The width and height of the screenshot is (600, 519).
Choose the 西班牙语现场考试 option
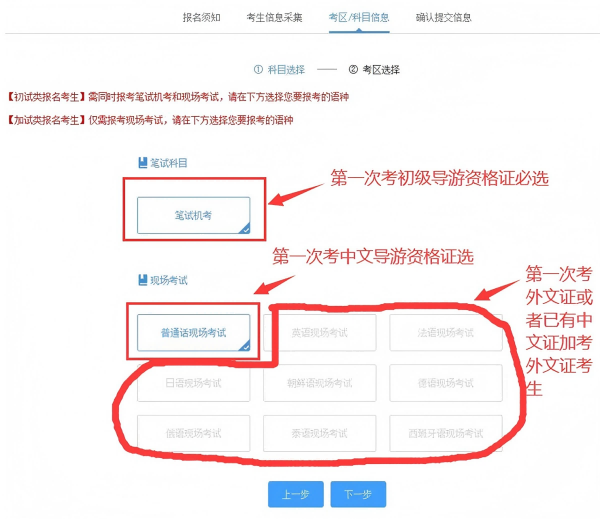[x=446, y=433]
